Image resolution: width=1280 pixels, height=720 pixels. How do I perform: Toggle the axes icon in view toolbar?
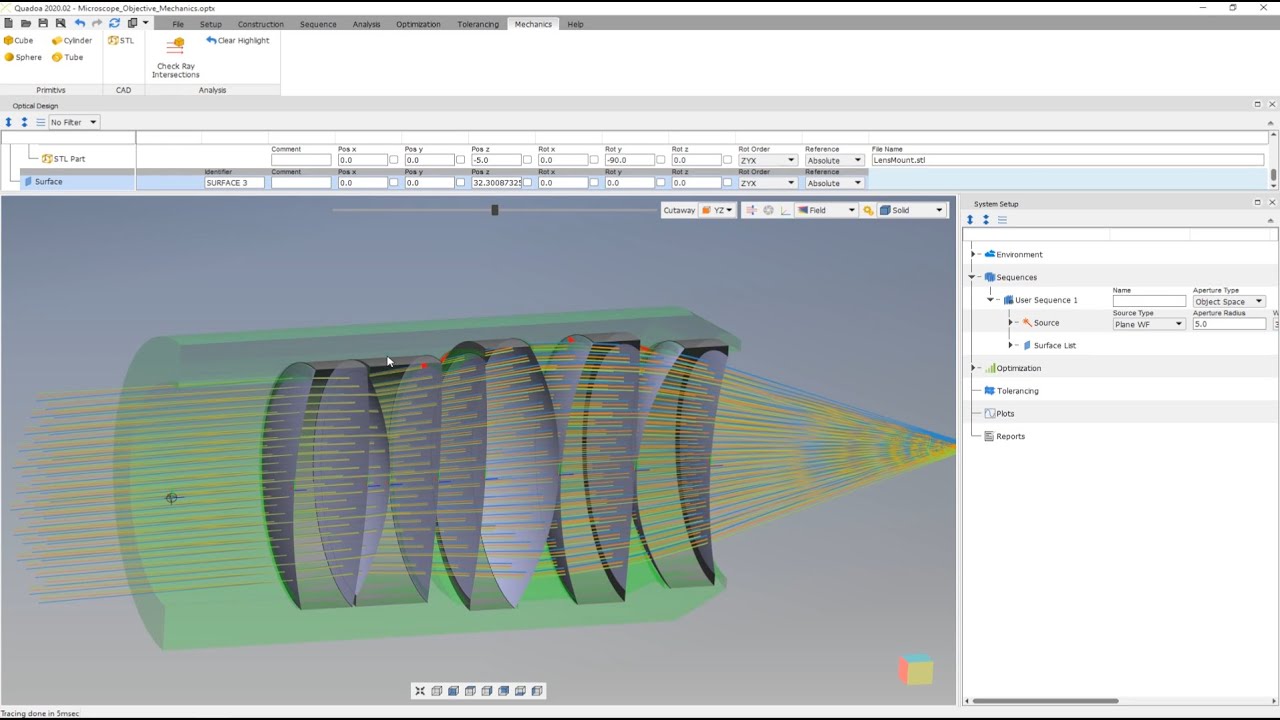[785, 210]
